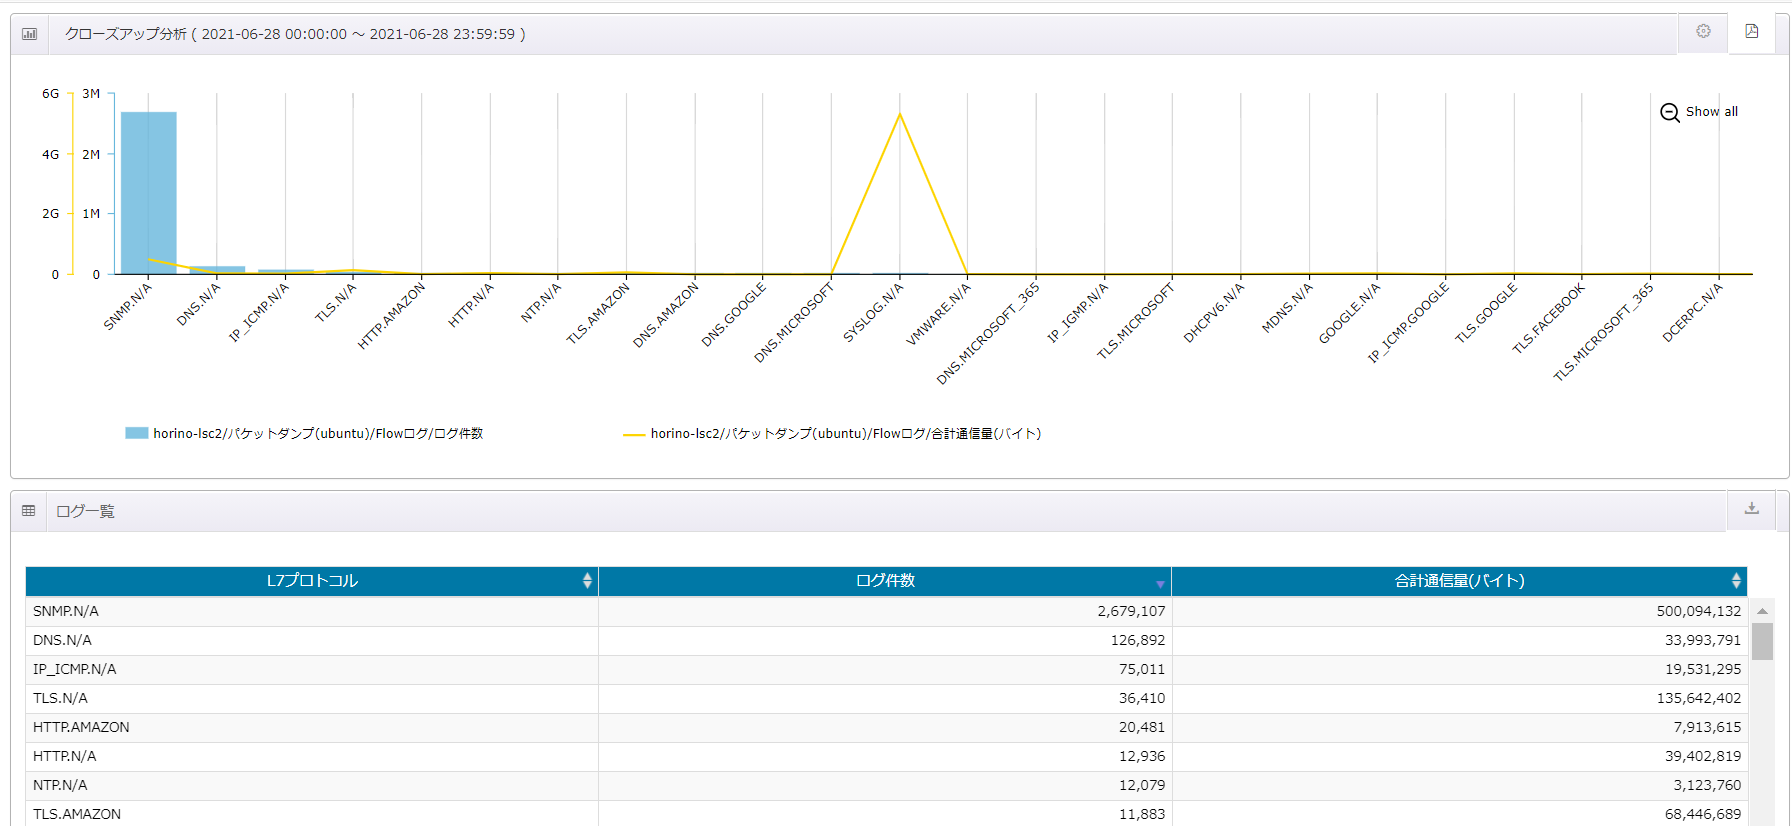Click the SNMP.N/A bar in chart
The height and width of the screenshot is (826, 1792).
click(x=149, y=193)
